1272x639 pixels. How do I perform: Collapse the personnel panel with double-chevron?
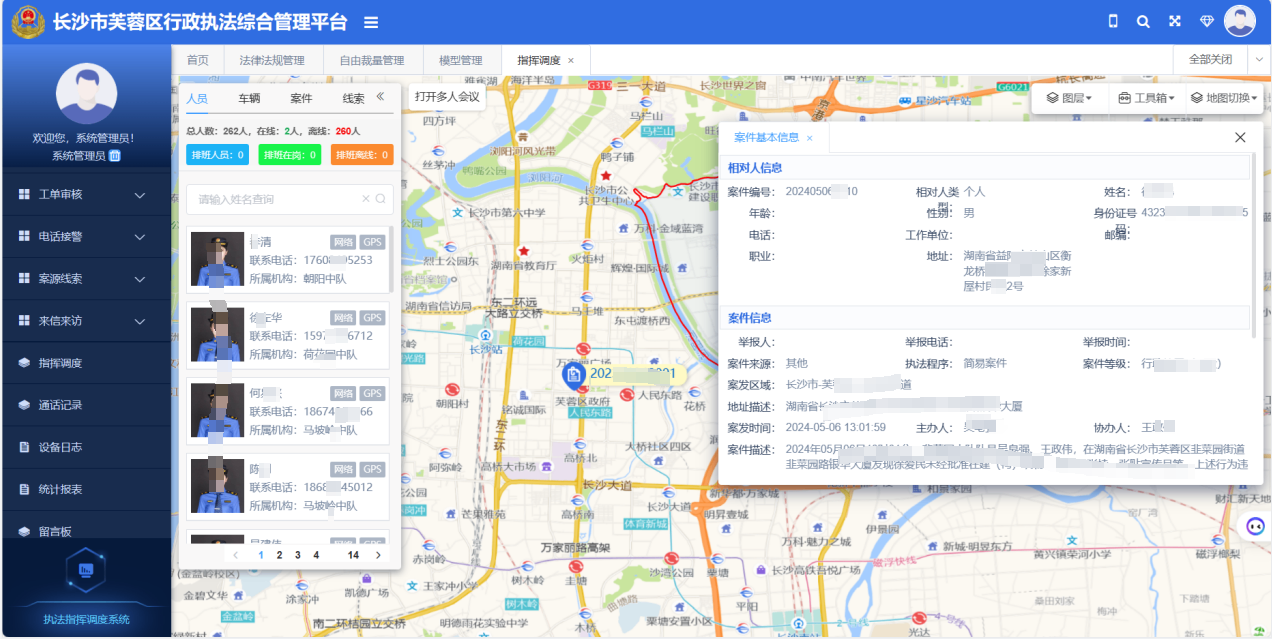380,97
